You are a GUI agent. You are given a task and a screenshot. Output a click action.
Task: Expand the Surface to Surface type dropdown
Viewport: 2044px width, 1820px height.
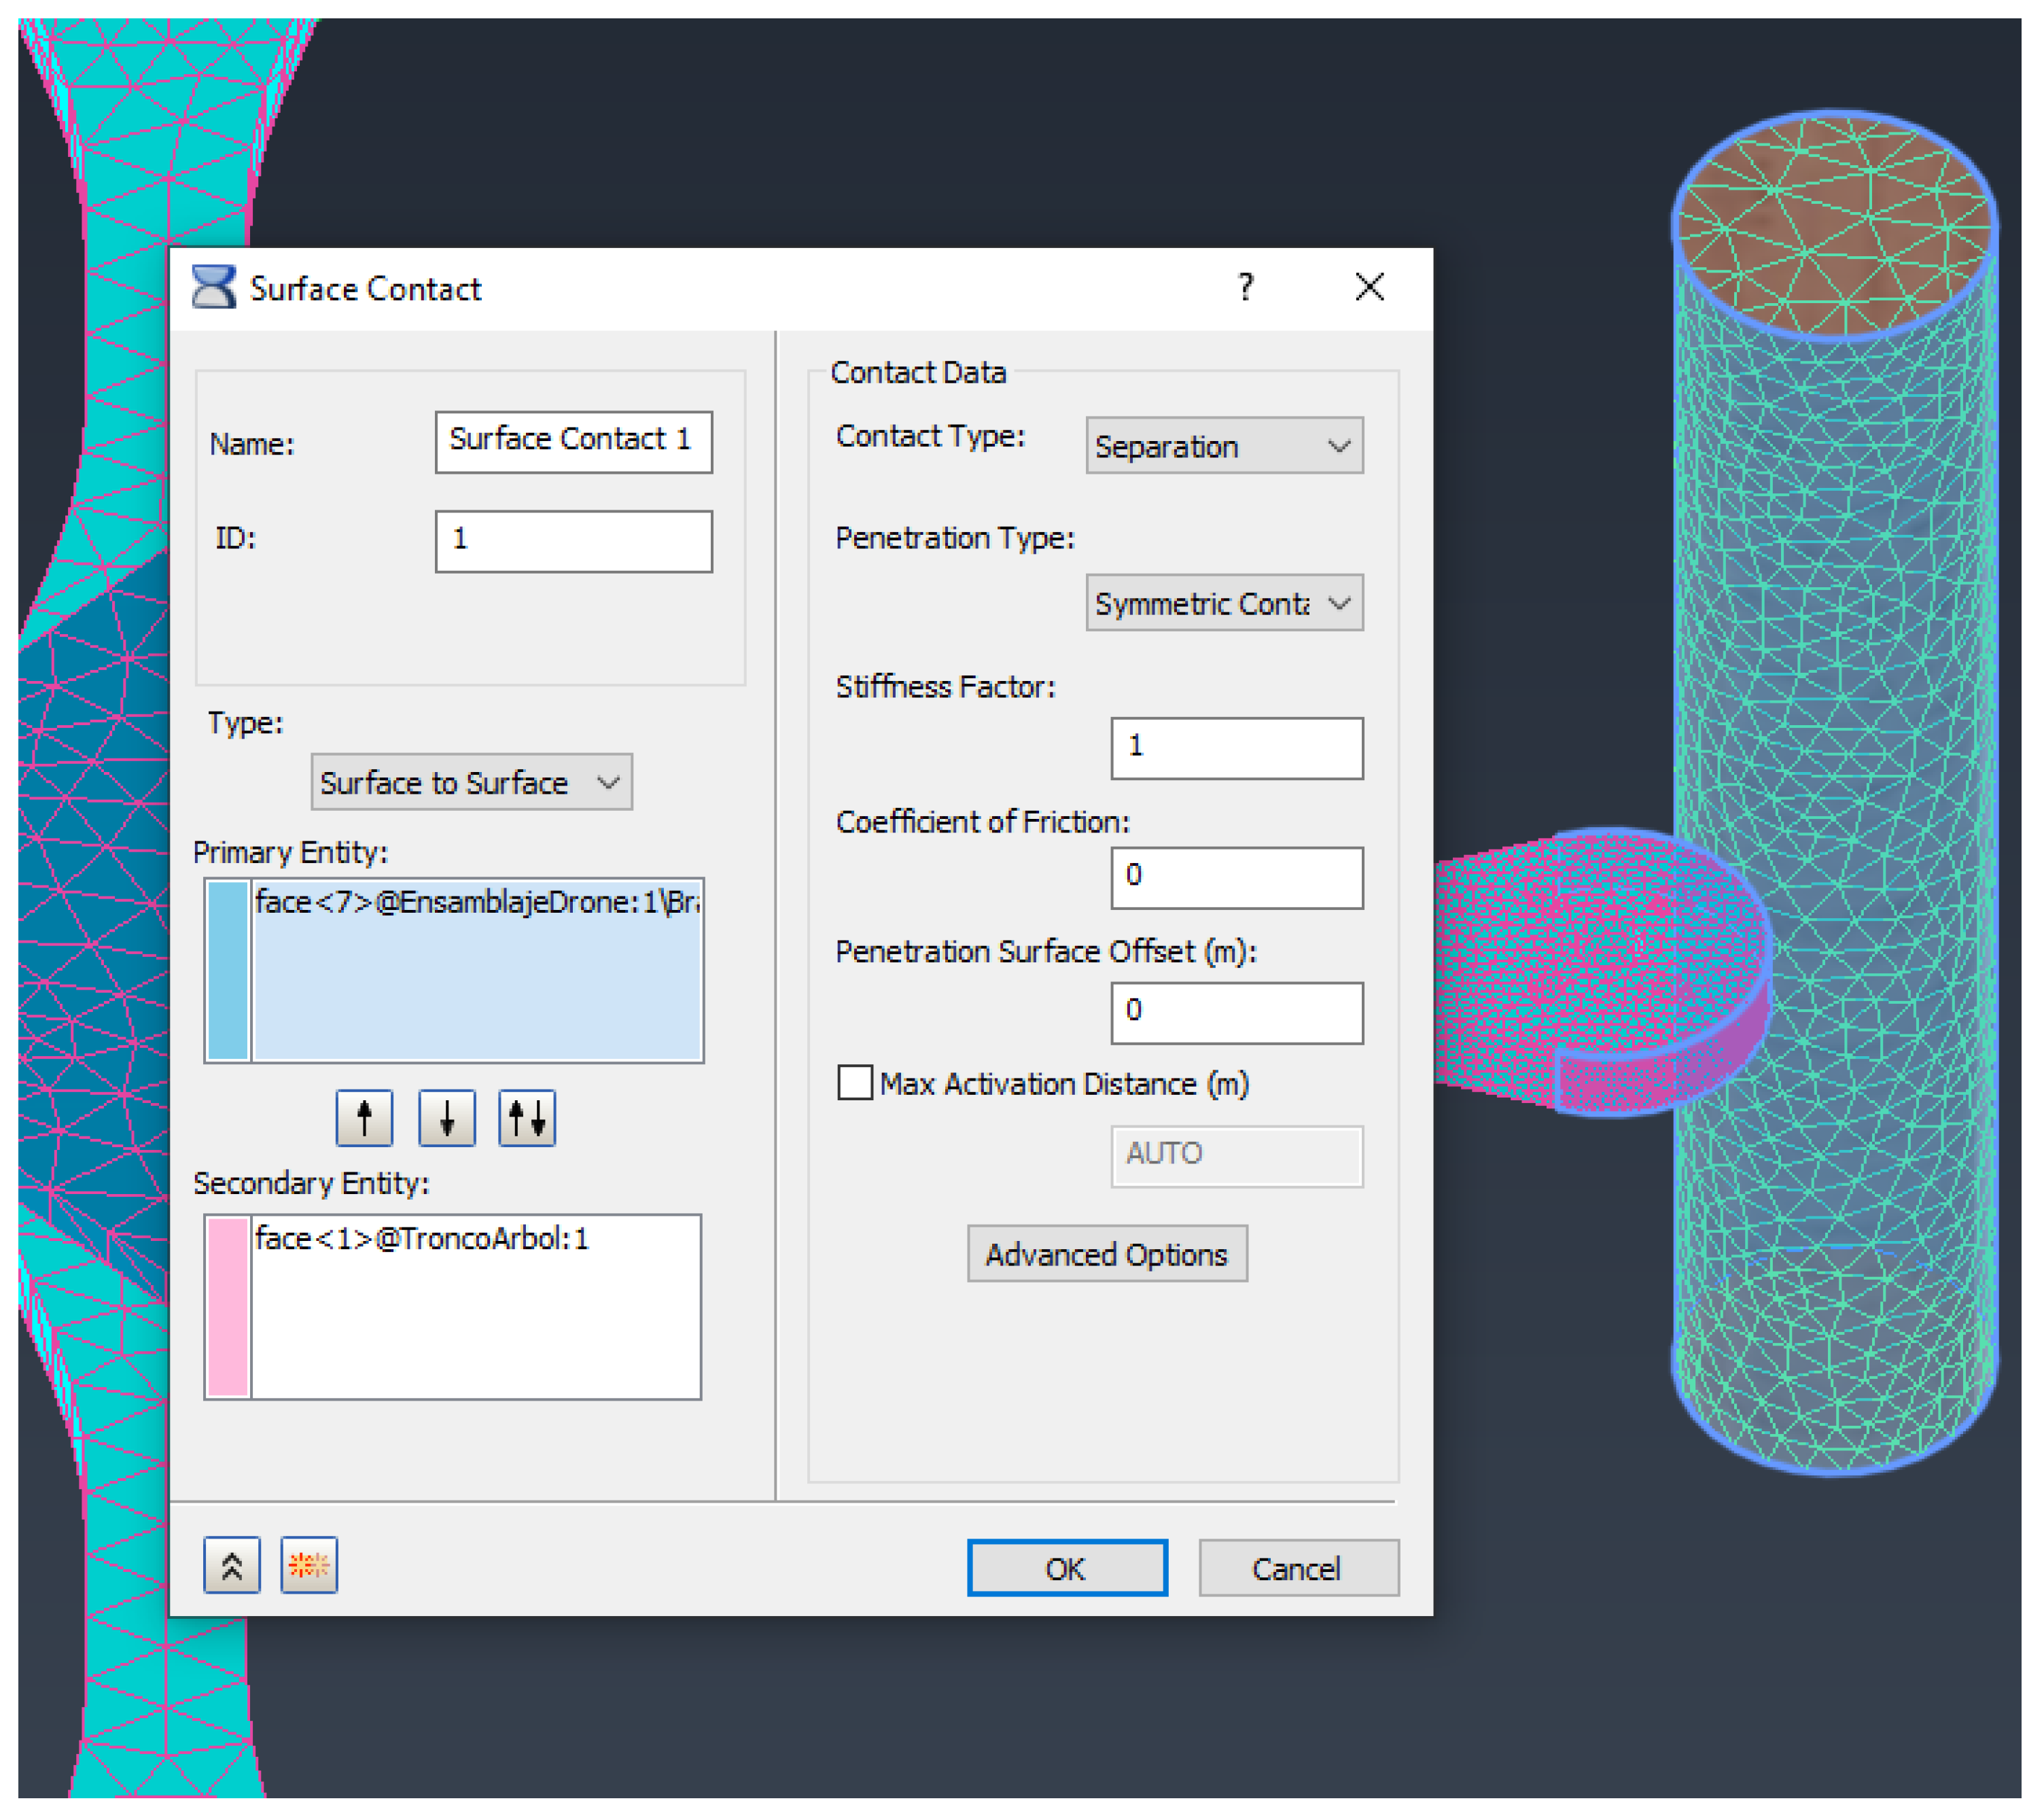click(x=471, y=782)
